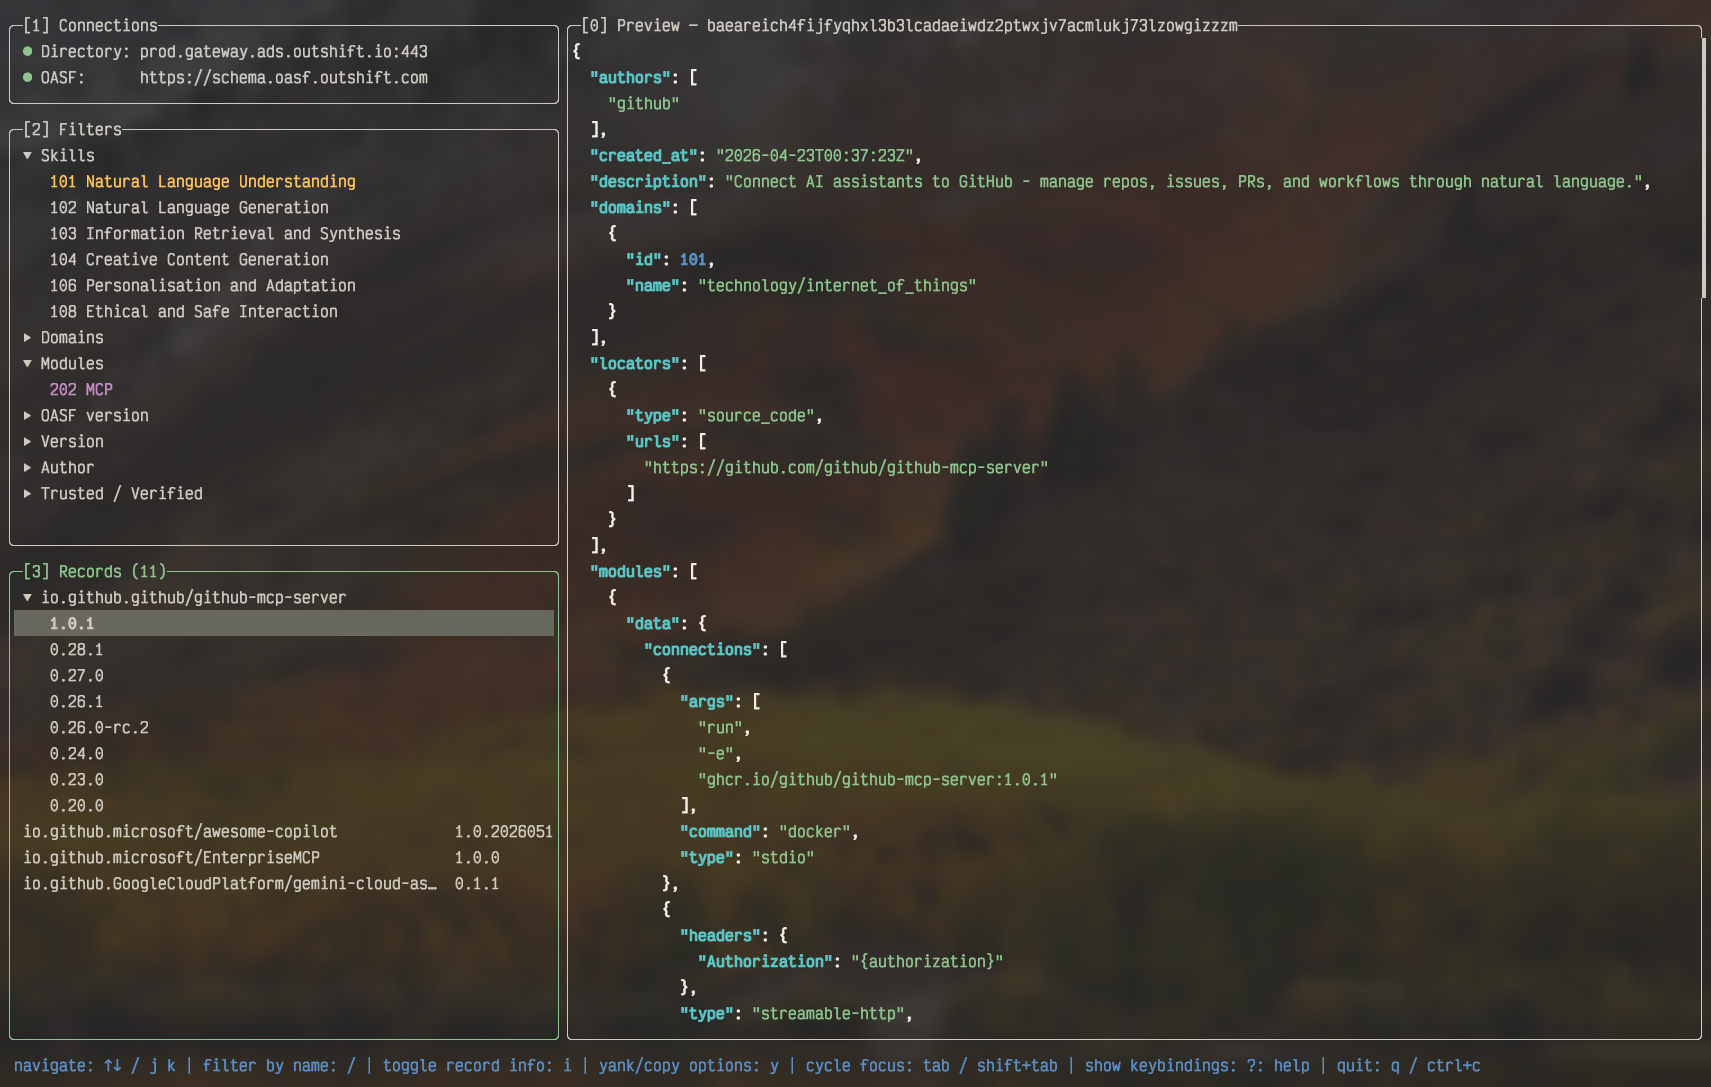
Task: Expand the Author filter group
Action: (28, 468)
